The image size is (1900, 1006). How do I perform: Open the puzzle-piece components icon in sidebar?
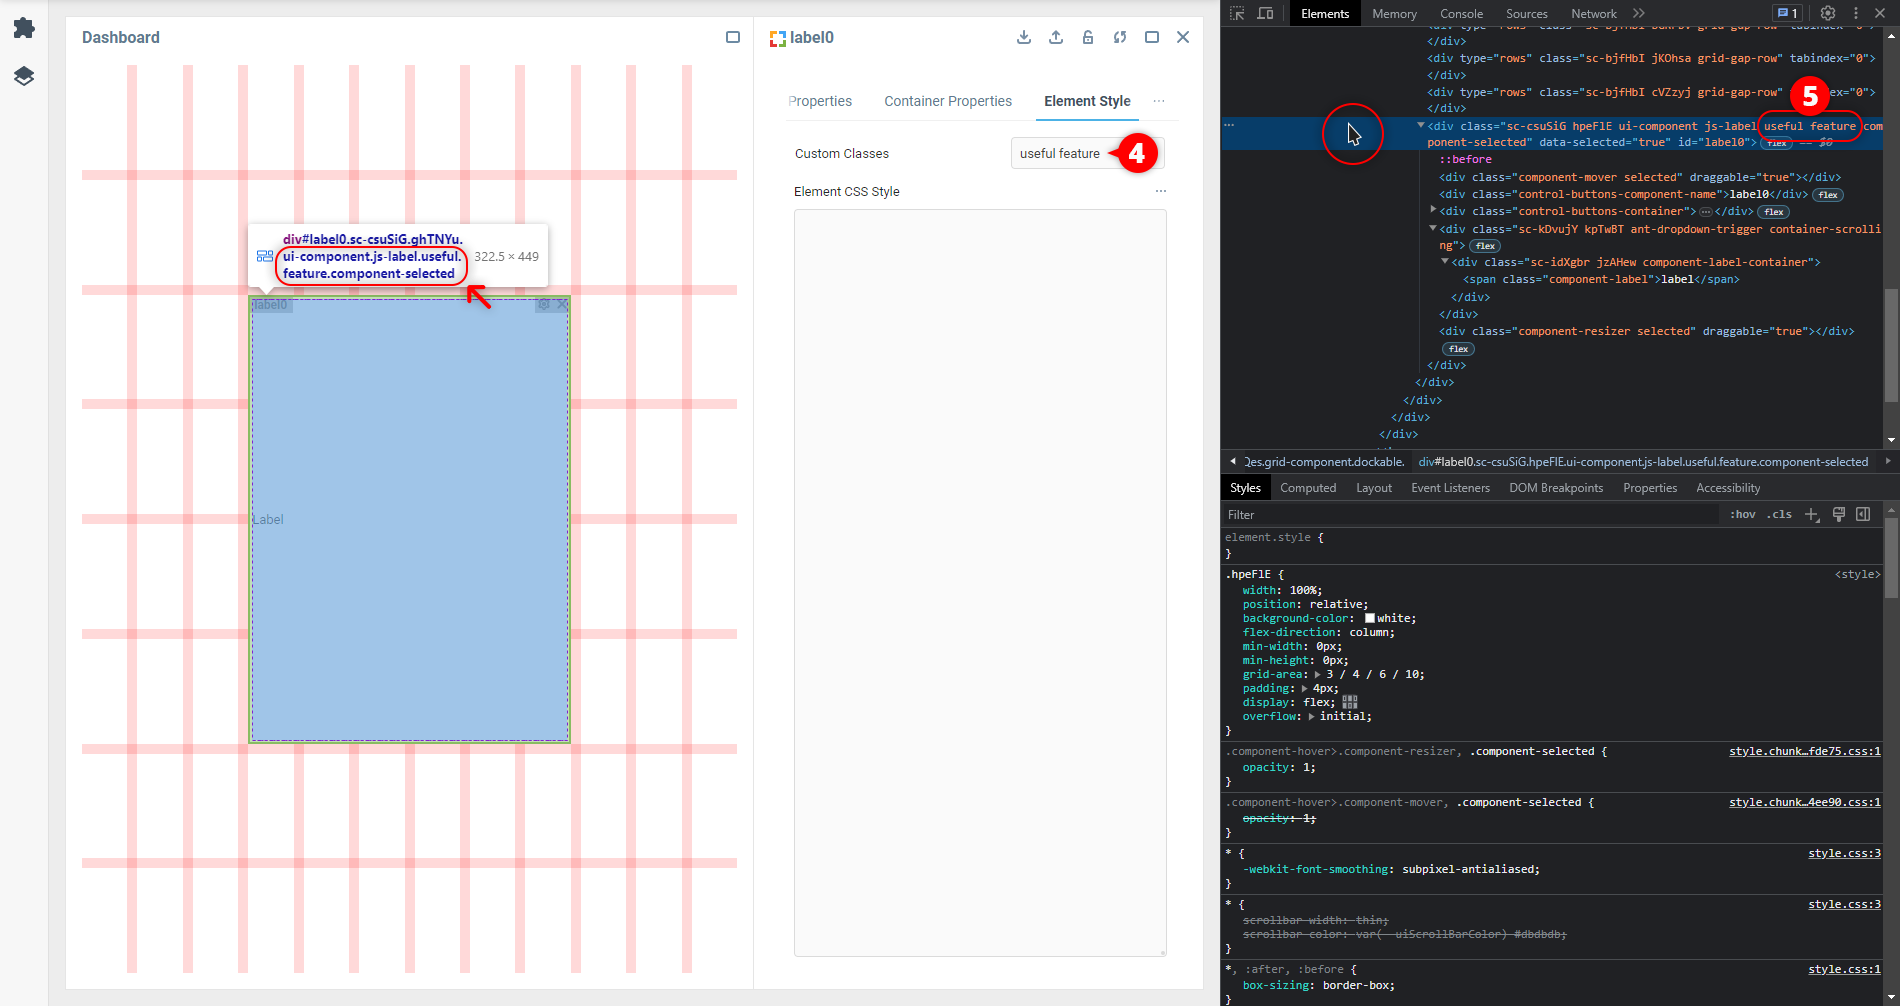[24, 28]
